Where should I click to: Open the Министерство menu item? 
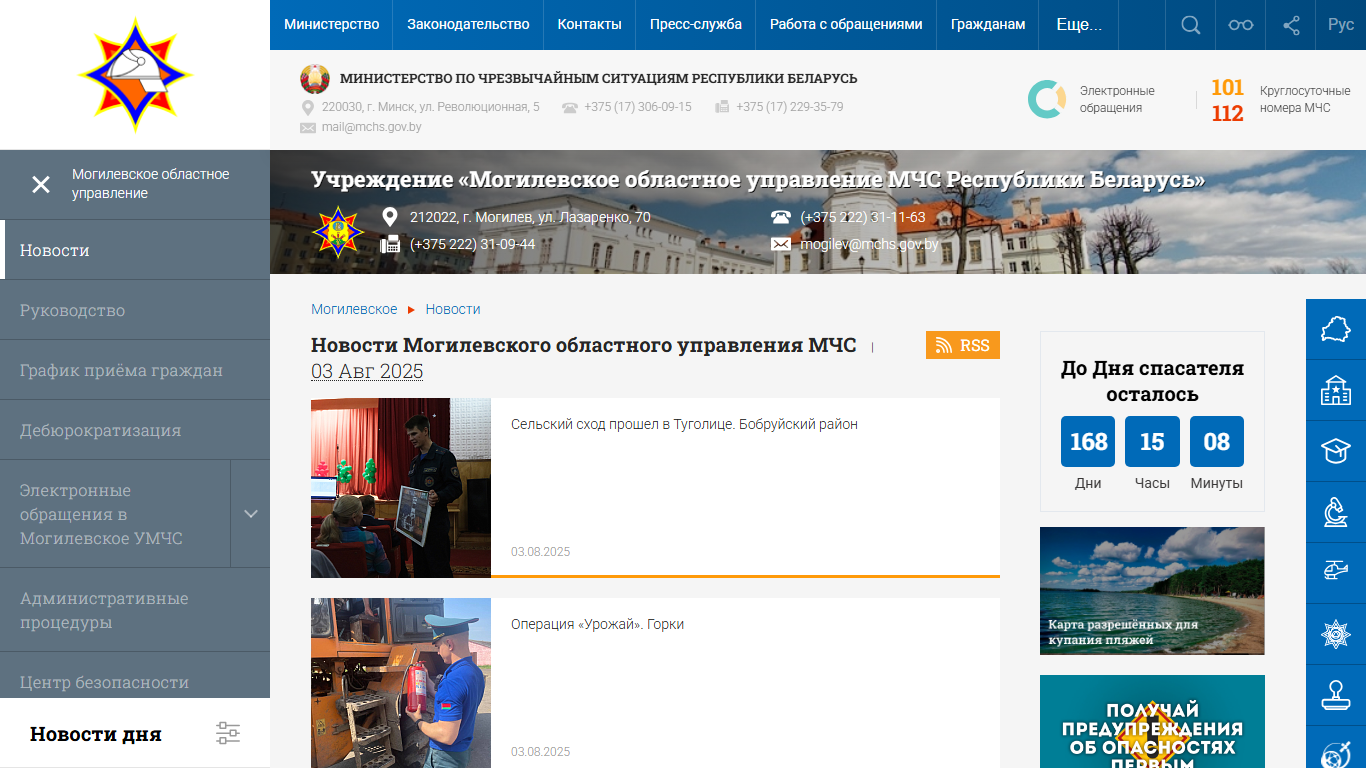331,25
